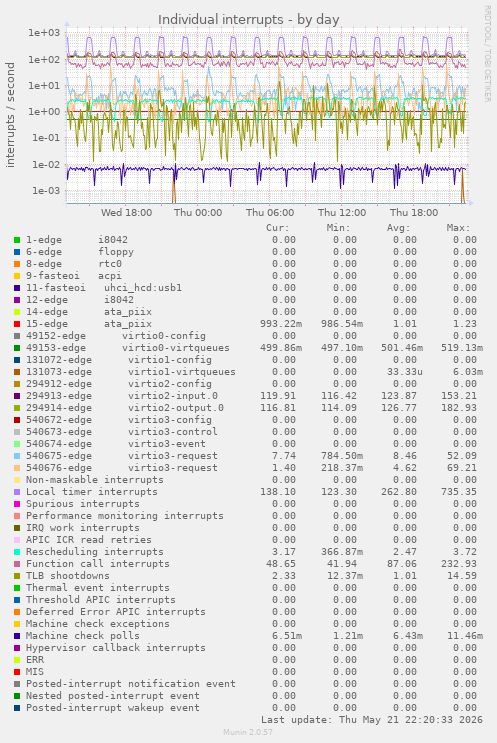Image resolution: width=497 pixels, height=743 pixels.
Task: Click the Thu 12:00 time axis label
Action: coord(342,213)
